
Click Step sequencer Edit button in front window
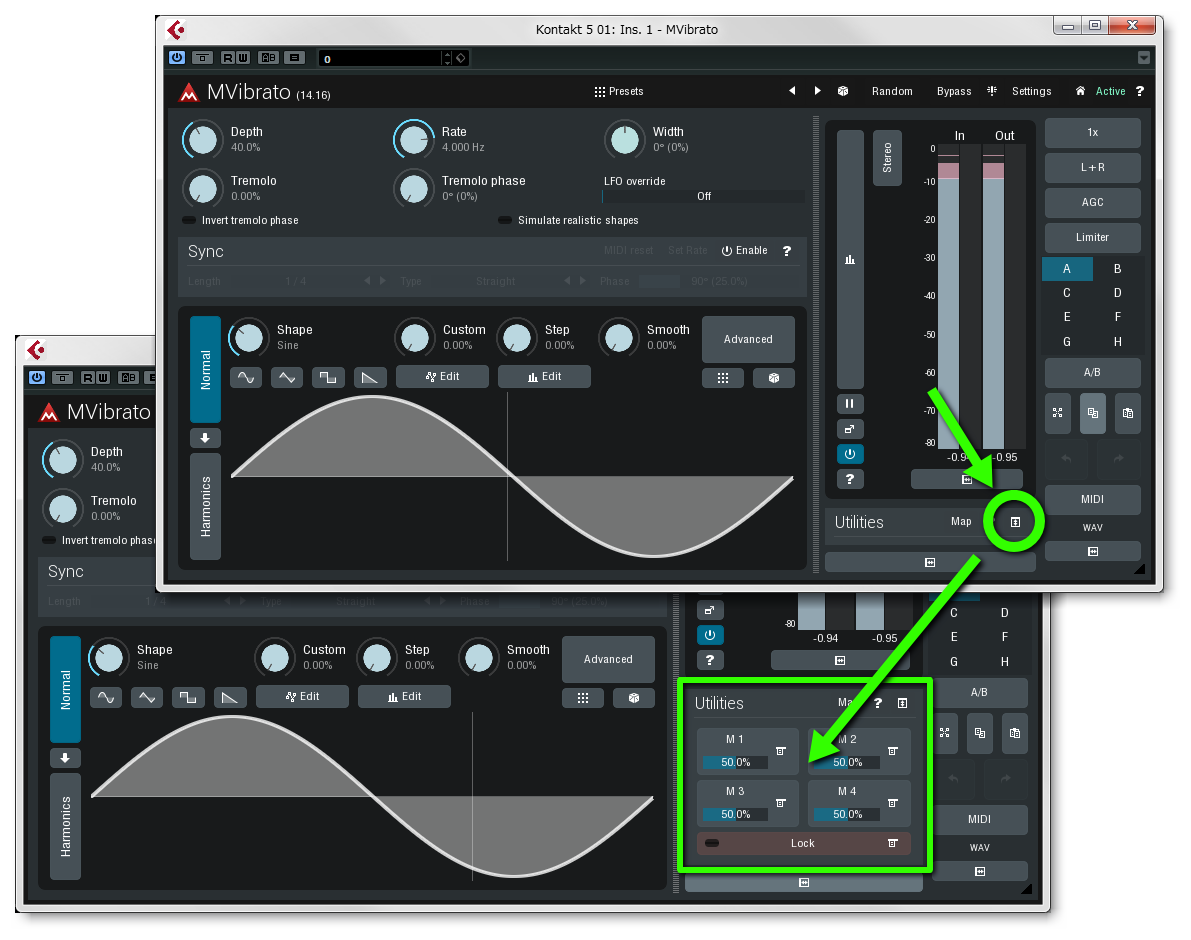coord(544,377)
